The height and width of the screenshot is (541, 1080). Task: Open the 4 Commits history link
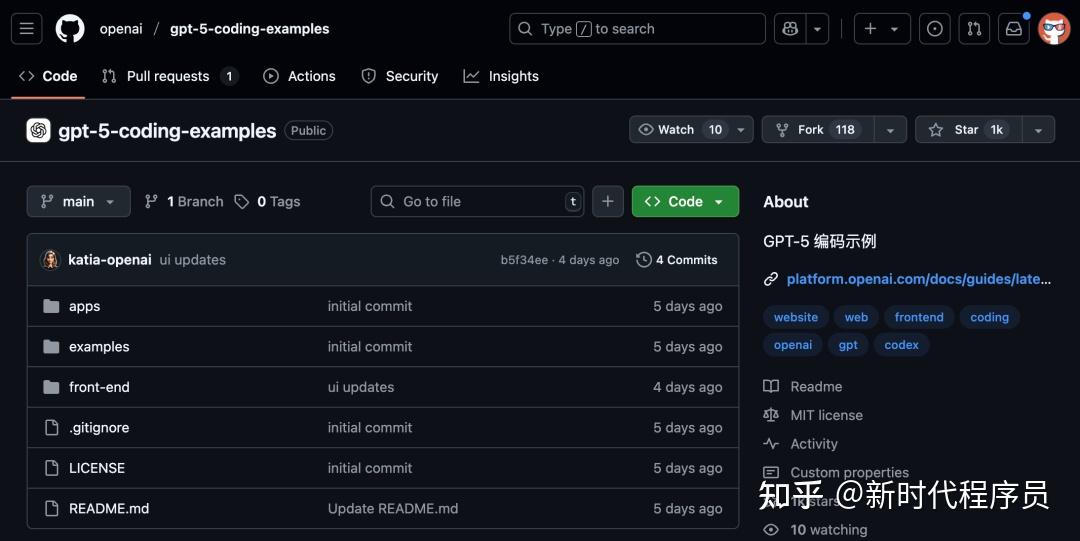(677, 260)
